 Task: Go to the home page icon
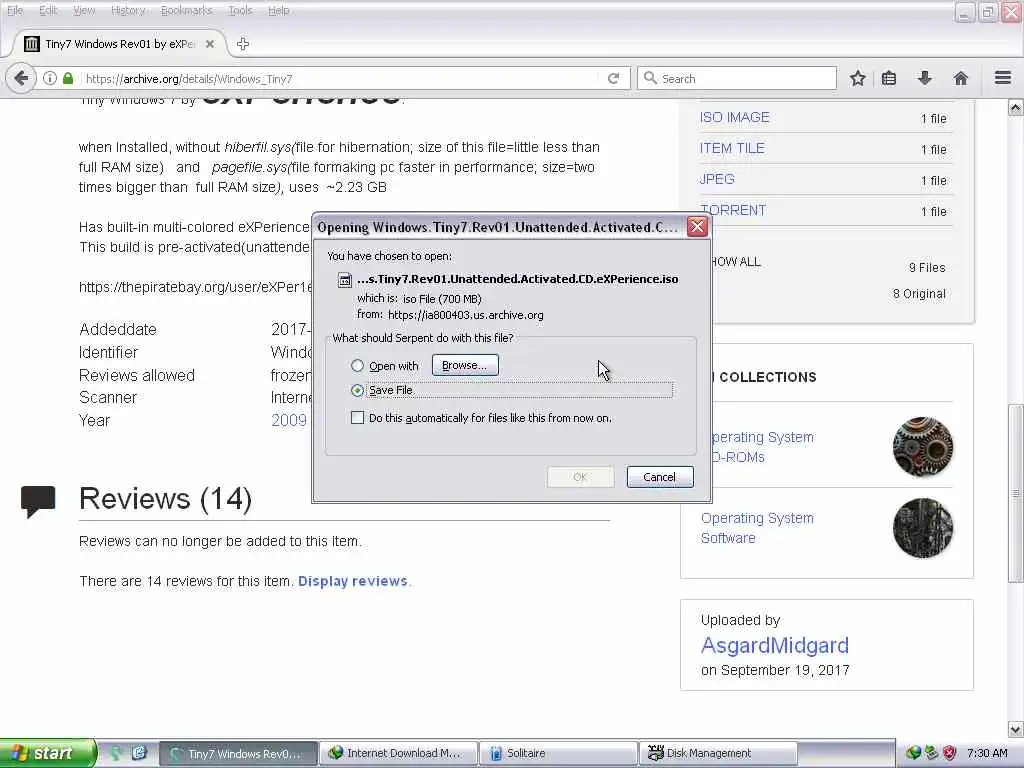tap(960, 78)
